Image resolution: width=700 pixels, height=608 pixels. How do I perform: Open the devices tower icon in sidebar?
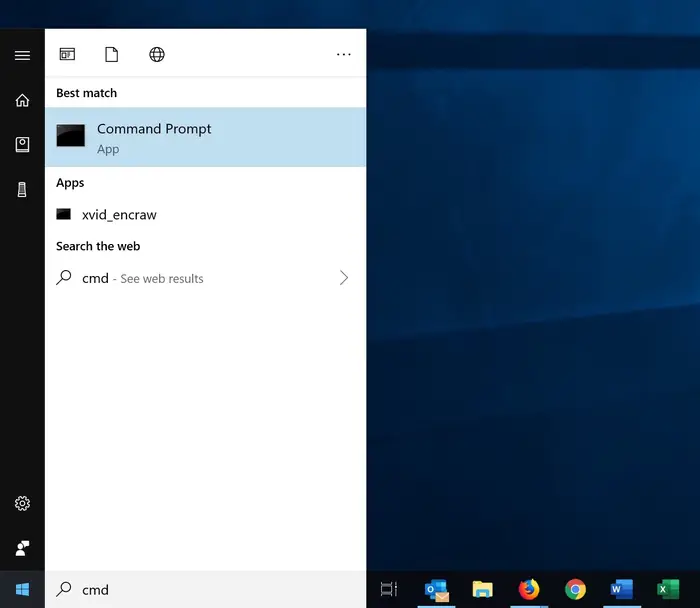pyautogui.click(x=22, y=190)
